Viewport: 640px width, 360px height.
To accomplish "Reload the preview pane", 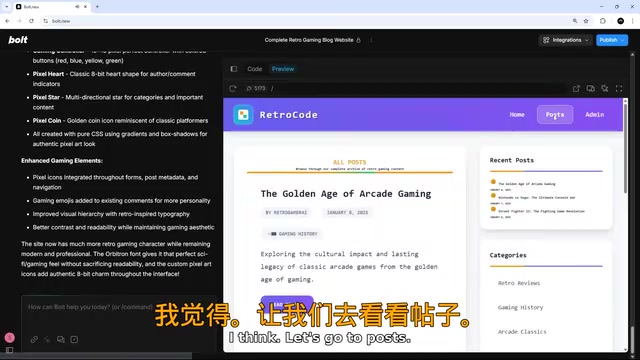I will tap(233, 88).
